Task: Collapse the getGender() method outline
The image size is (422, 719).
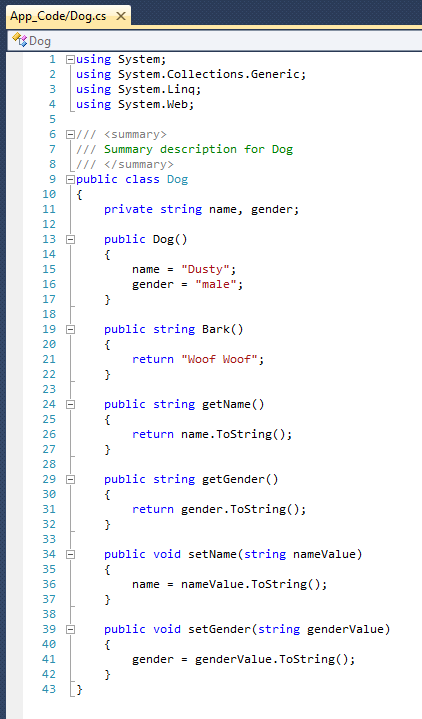Action: coord(70,480)
